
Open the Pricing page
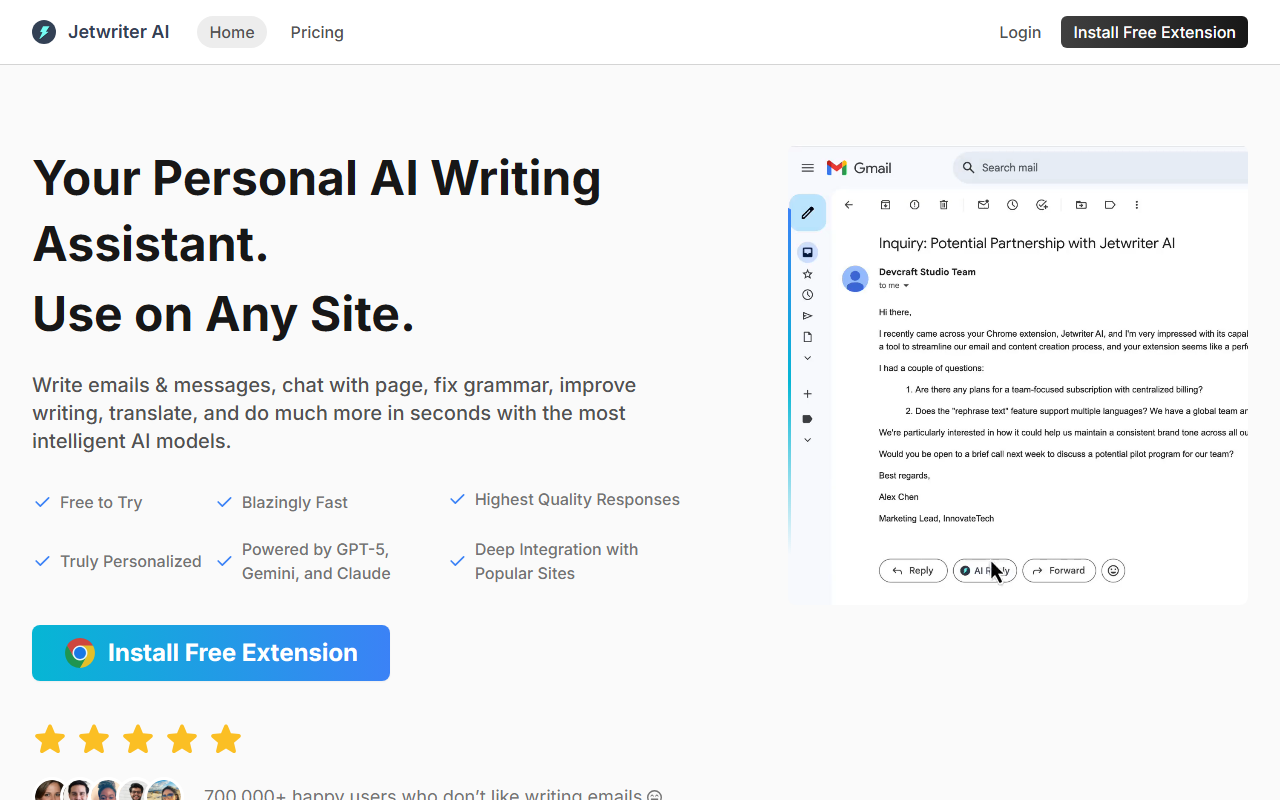click(x=317, y=32)
